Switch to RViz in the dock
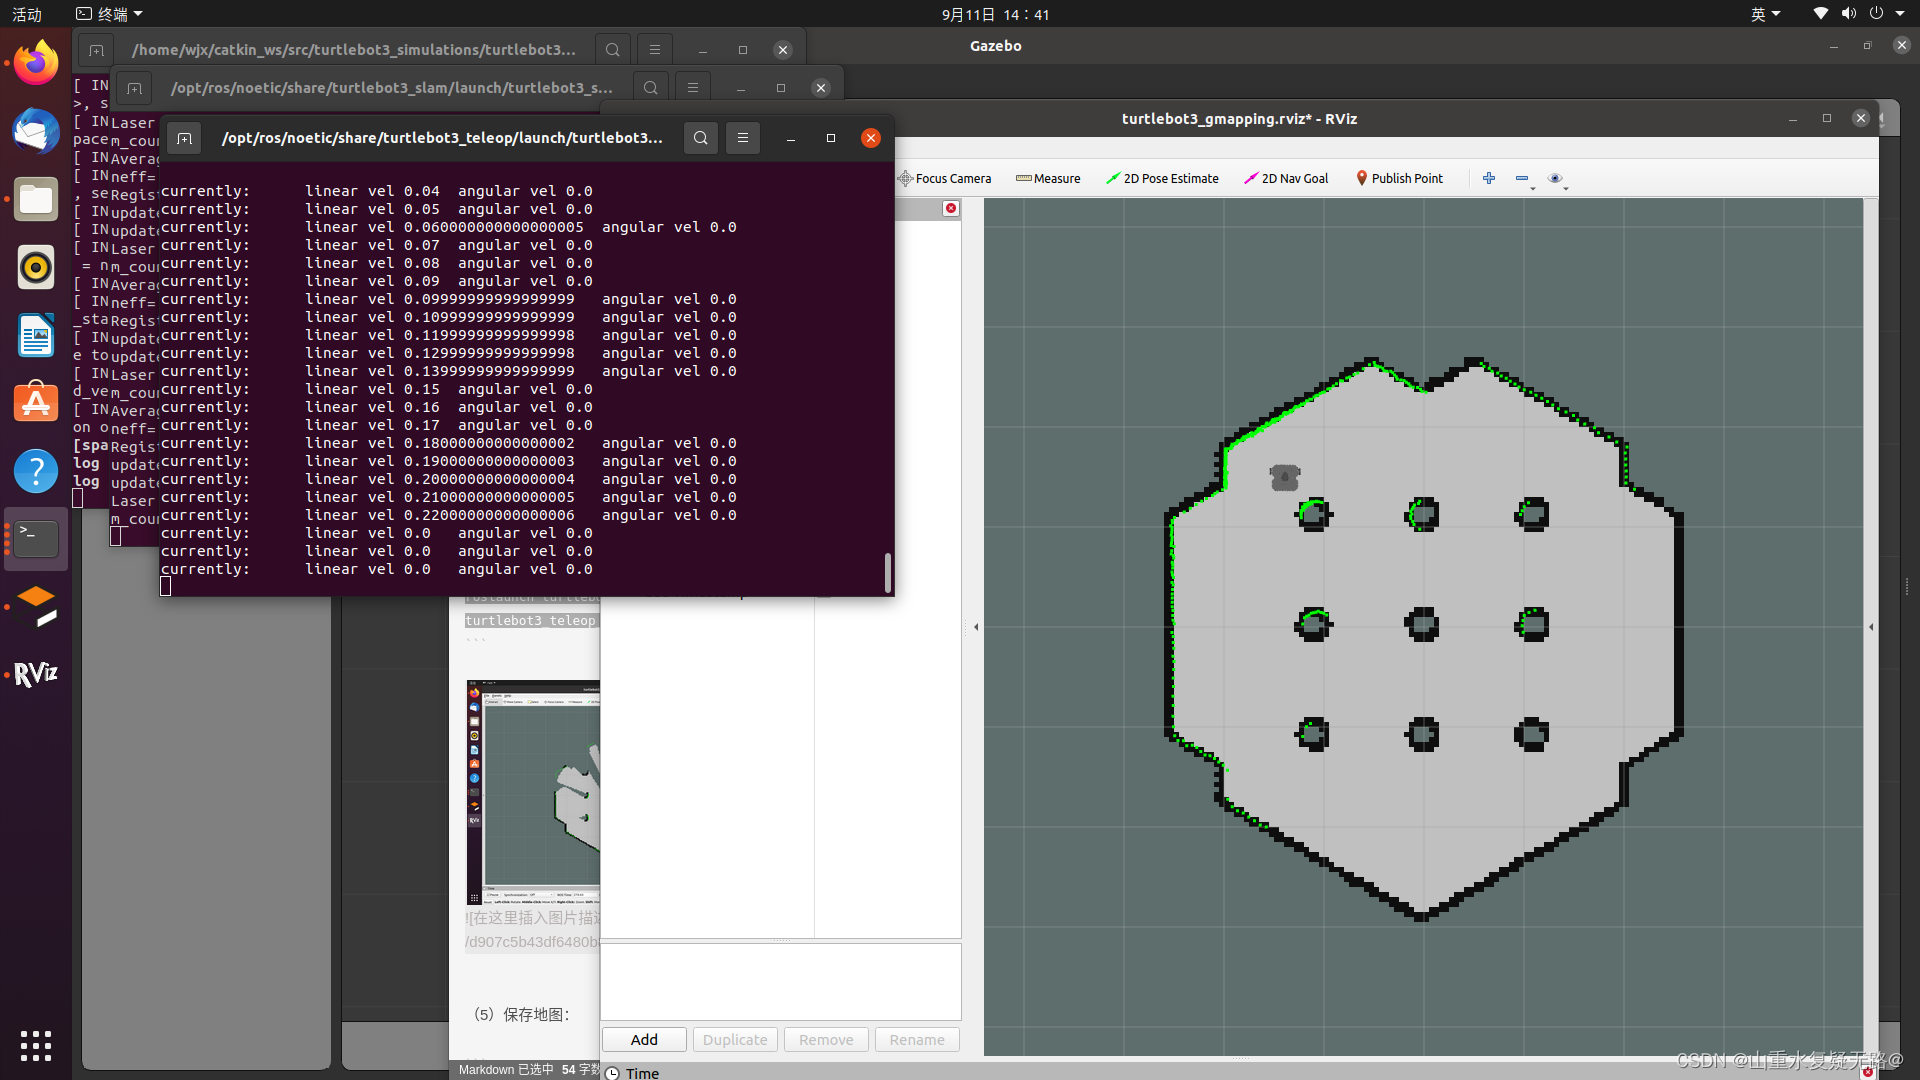Viewport: 1920px width, 1080px height. [x=36, y=675]
